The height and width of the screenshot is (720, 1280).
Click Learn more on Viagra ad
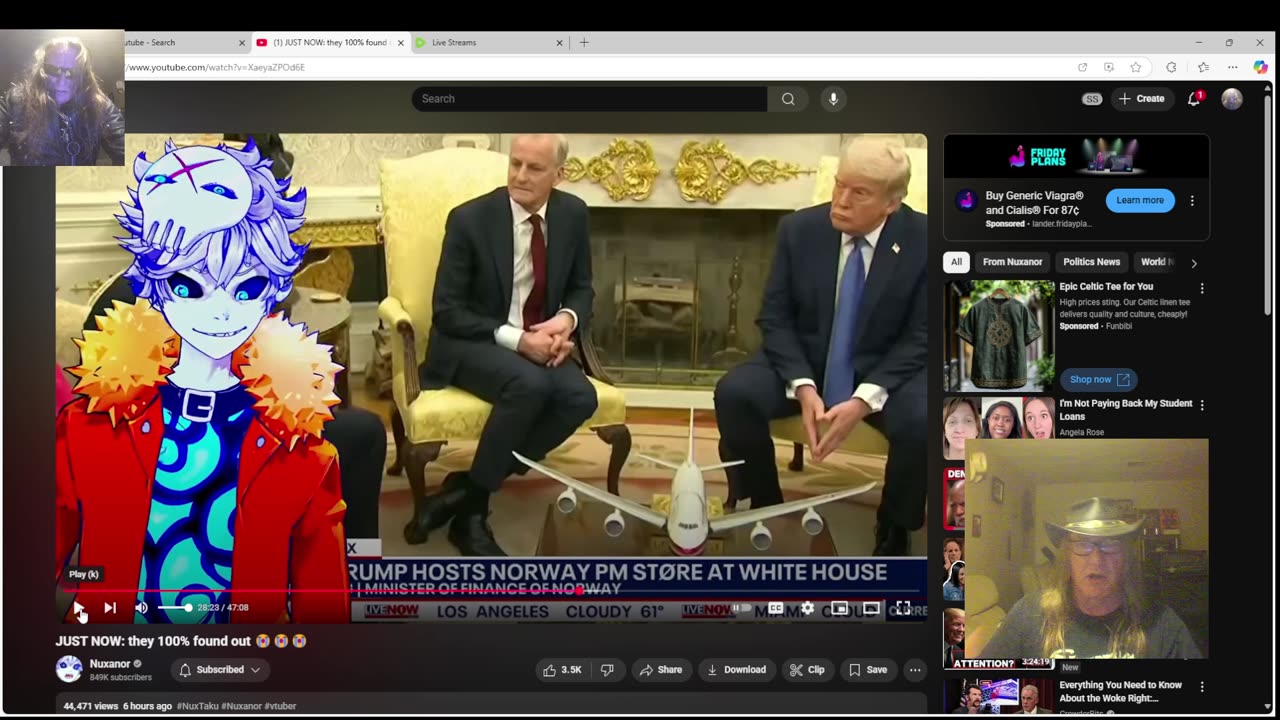click(1140, 200)
